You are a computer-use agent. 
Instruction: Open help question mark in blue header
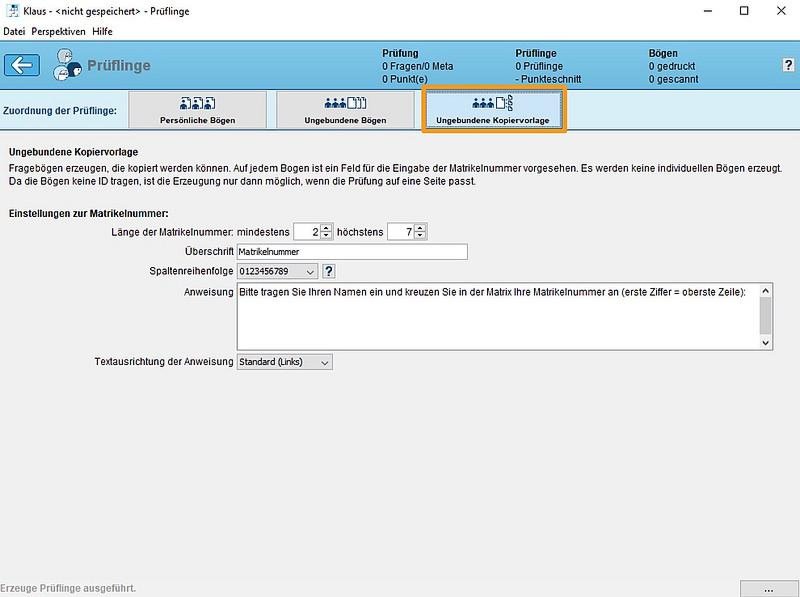tap(788, 65)
